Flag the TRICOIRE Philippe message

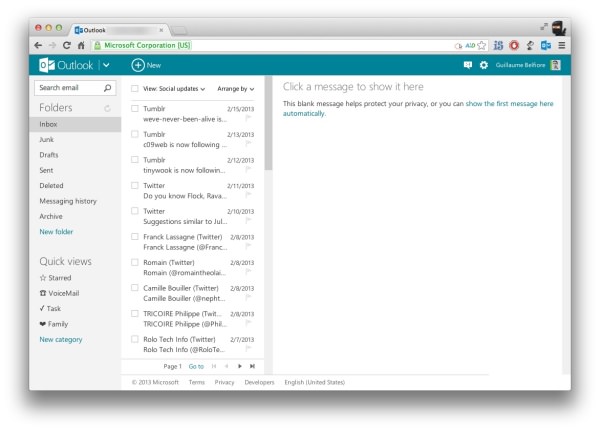pyautogui.click(x=248, y=323)
